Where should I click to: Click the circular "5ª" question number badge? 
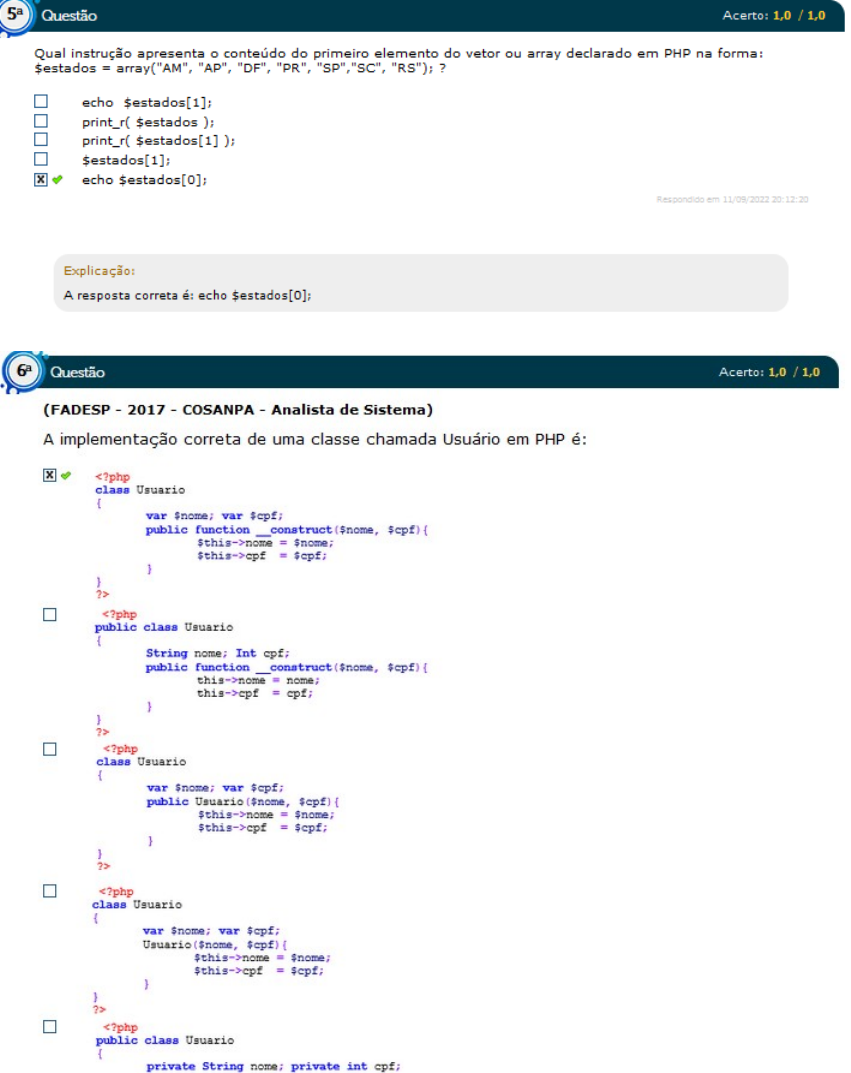[x=16, y=14]
